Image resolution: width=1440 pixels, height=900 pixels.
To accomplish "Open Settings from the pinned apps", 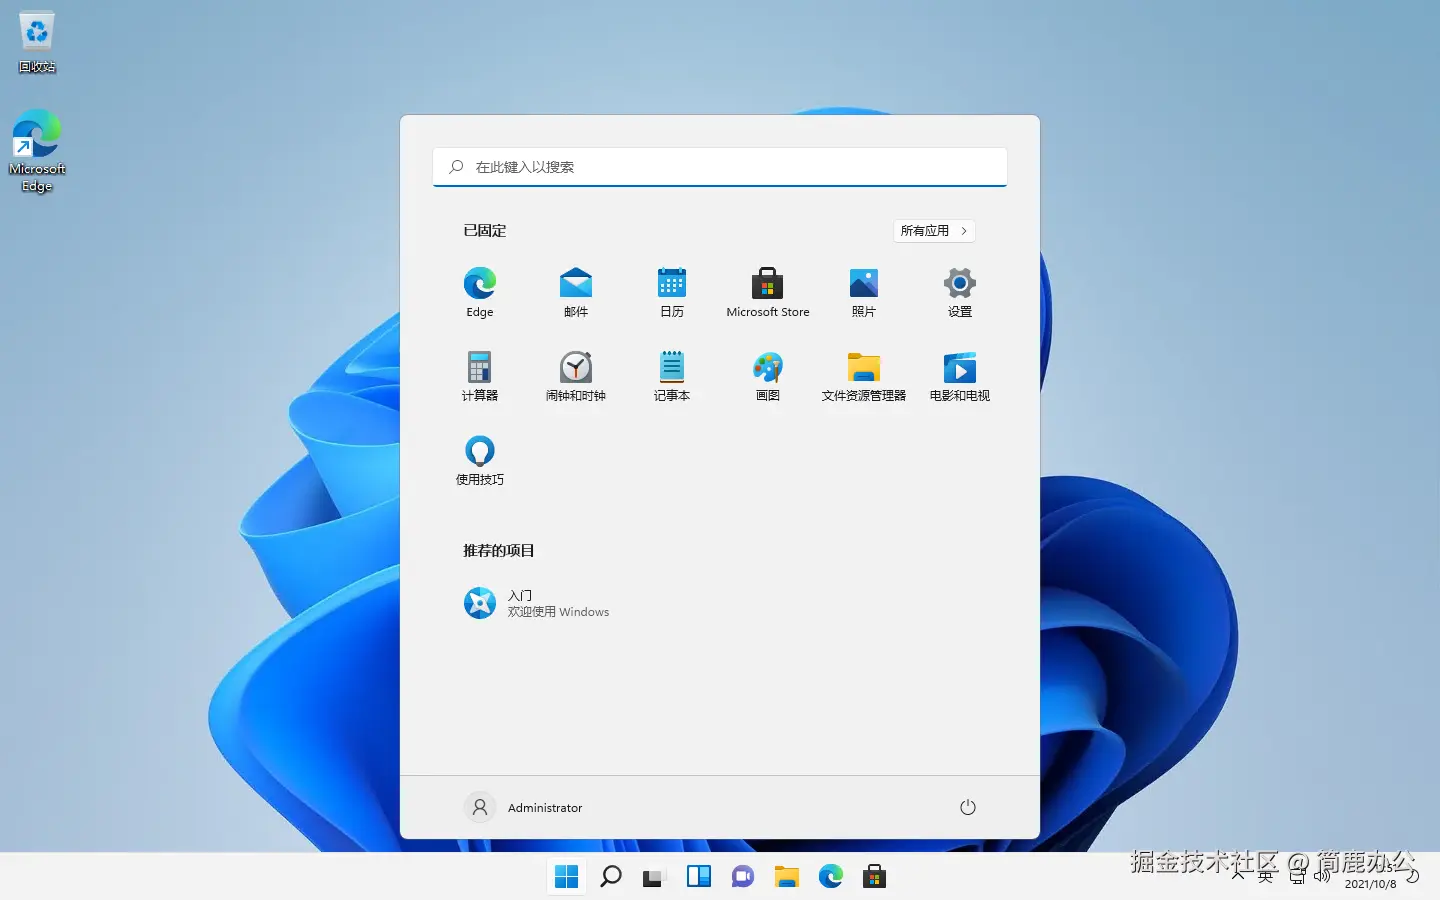I will pyautogui.click(x=959, y=292).
